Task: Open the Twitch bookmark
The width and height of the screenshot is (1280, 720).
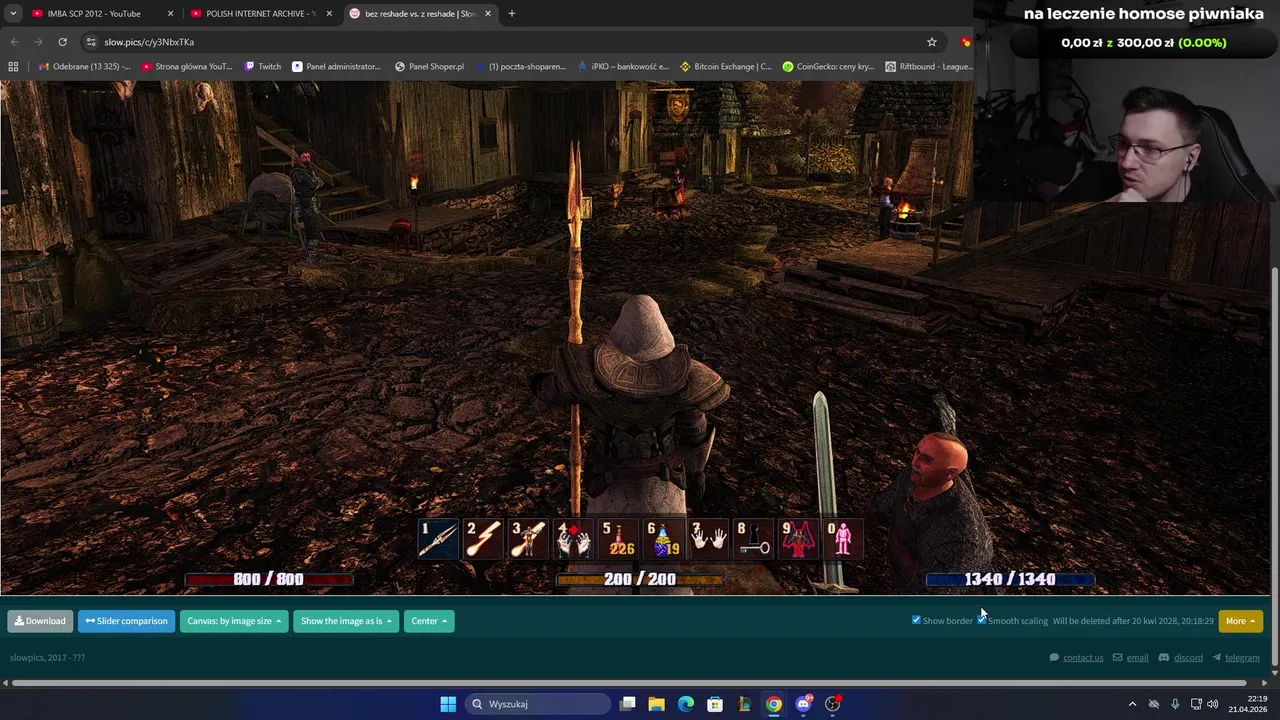Action: click(262, 67)
